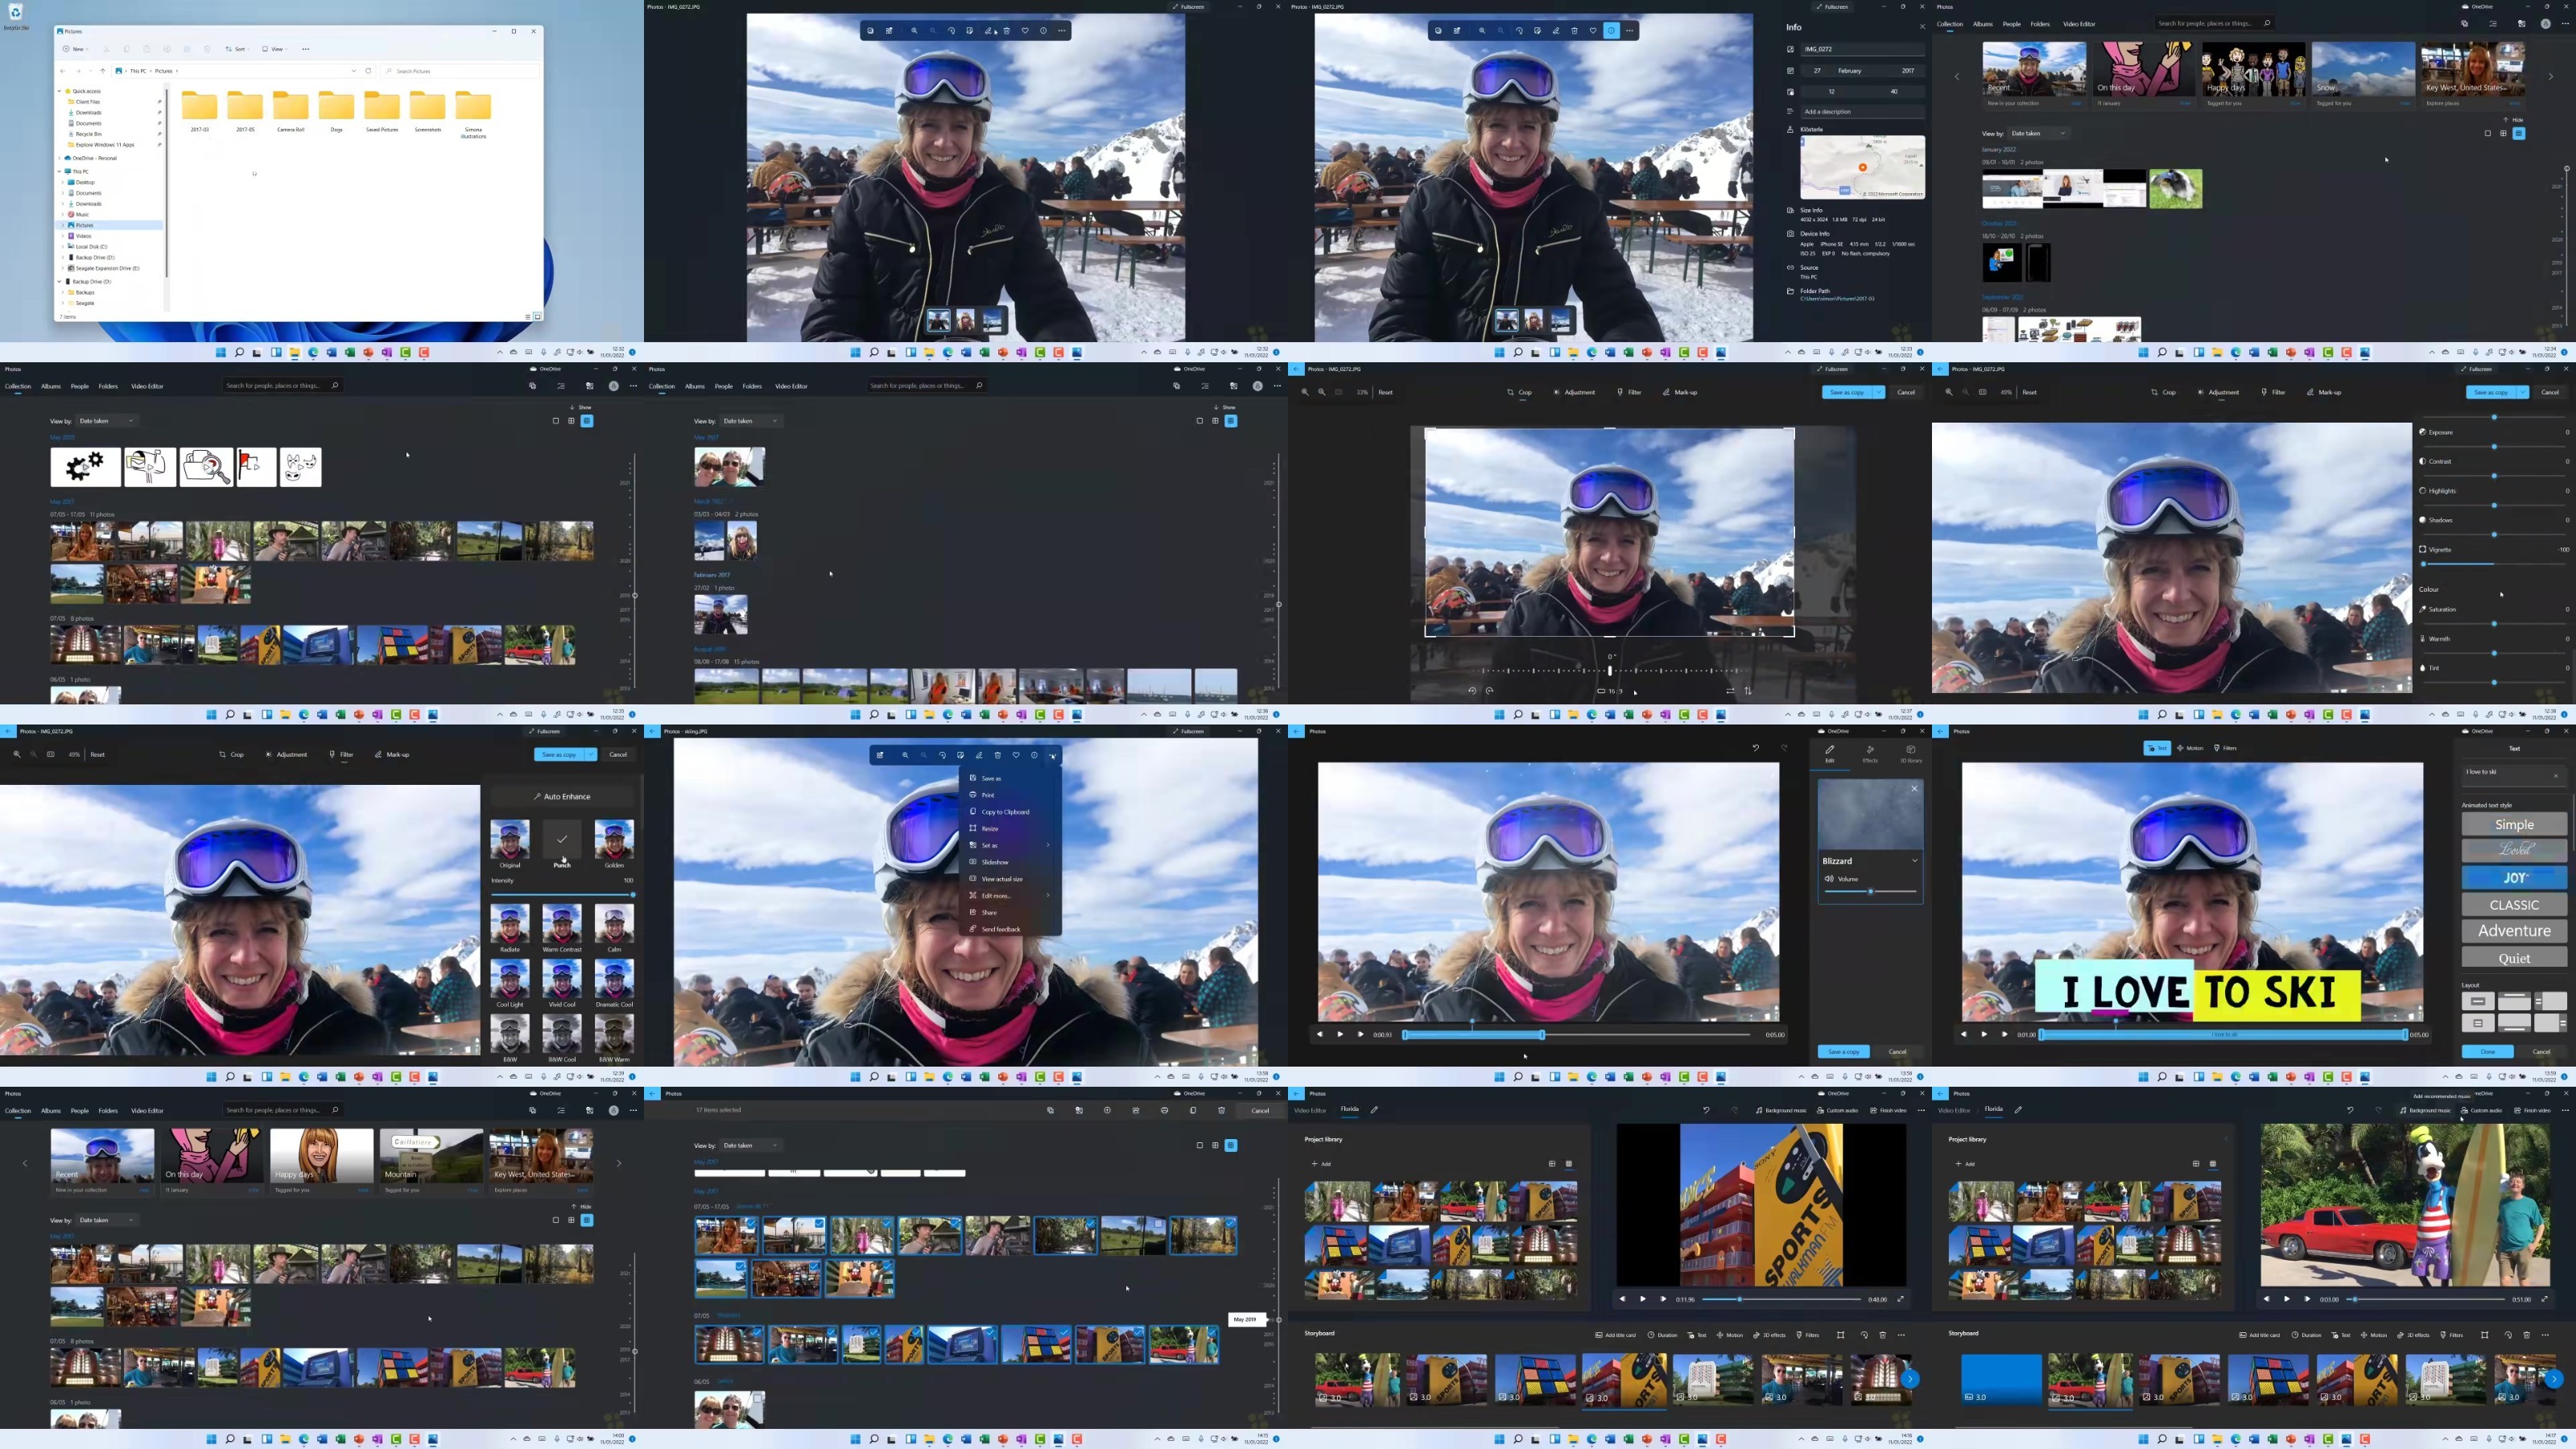Click 'Add a description' field in Info pane
2576x1449 pixels.
(x=1862, y=112)
